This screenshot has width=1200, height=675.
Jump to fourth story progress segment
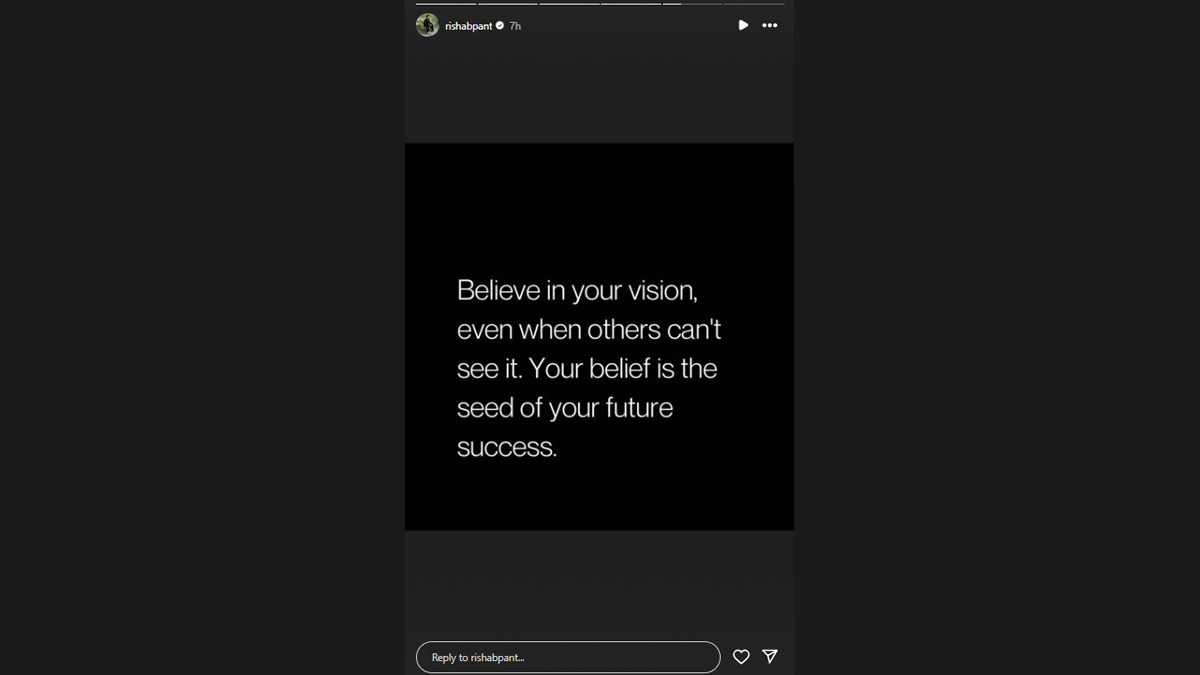tap(631, 4)
